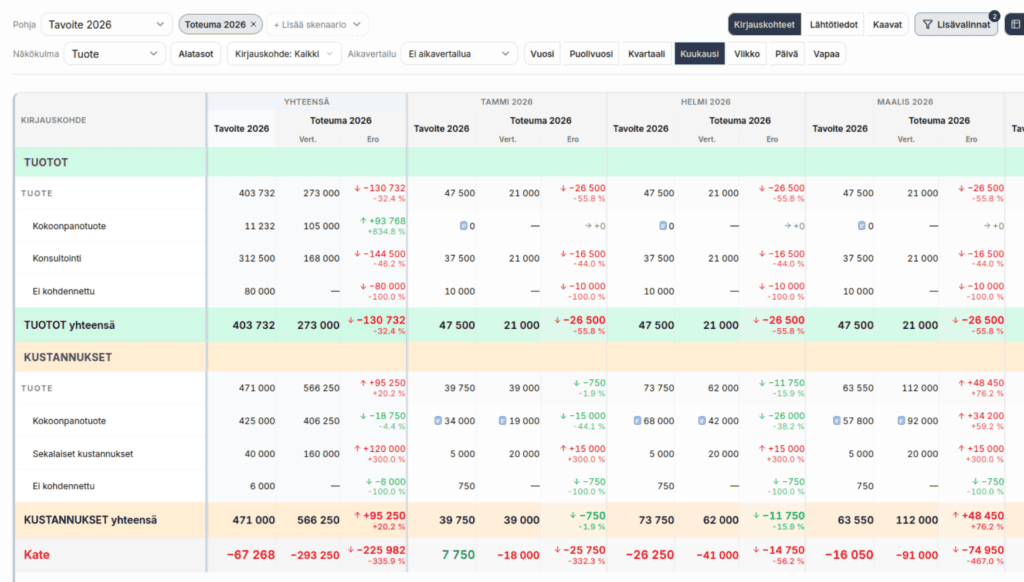The width and height of the screenshot is (1024, 582).
Task: Switch time grouping to Viikko
Action: point(746,54)
